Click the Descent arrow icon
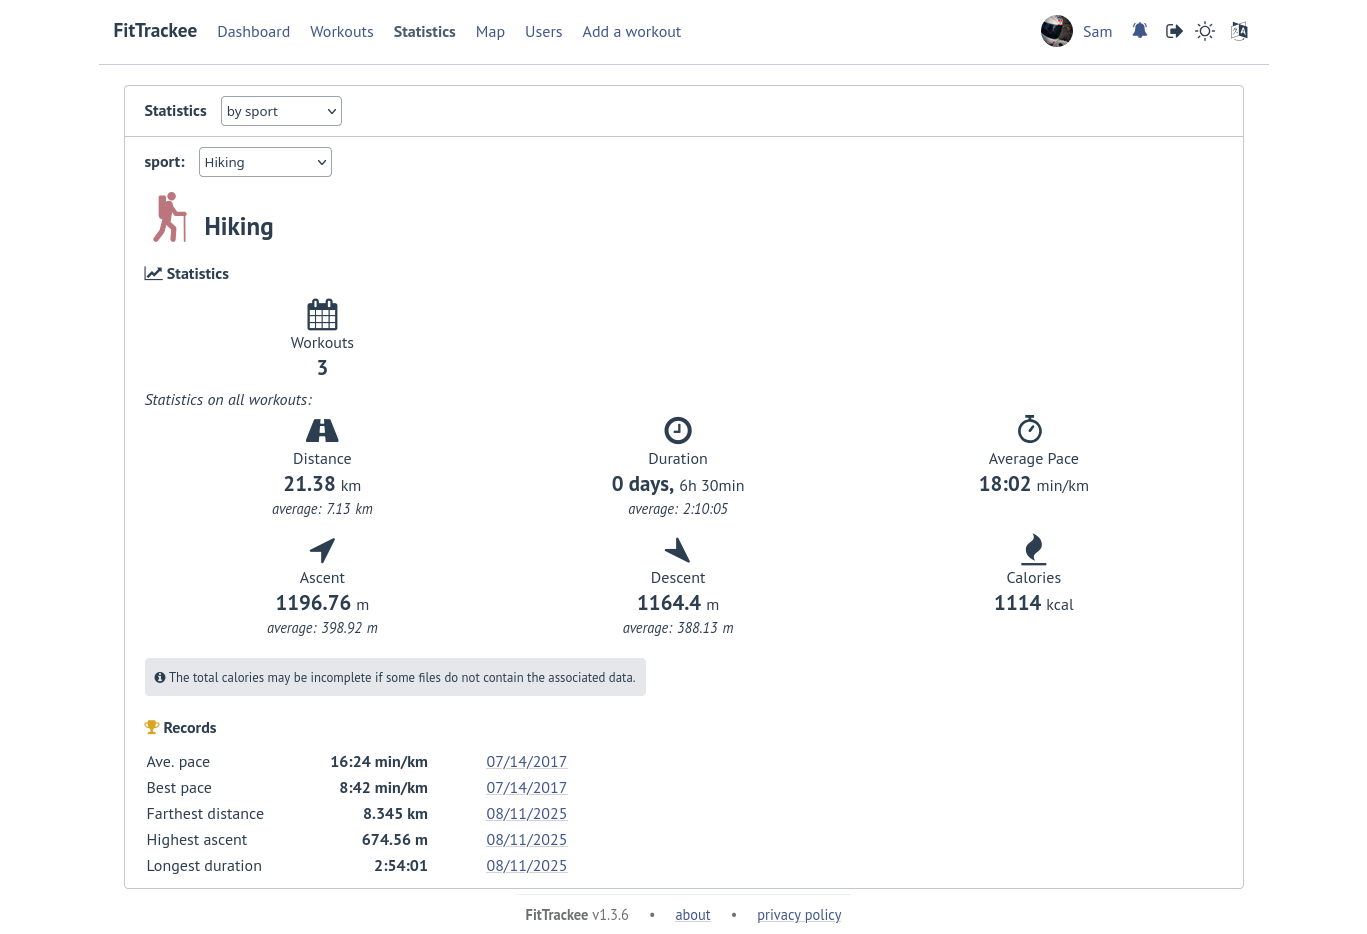1367x934 pixels. 678,549
